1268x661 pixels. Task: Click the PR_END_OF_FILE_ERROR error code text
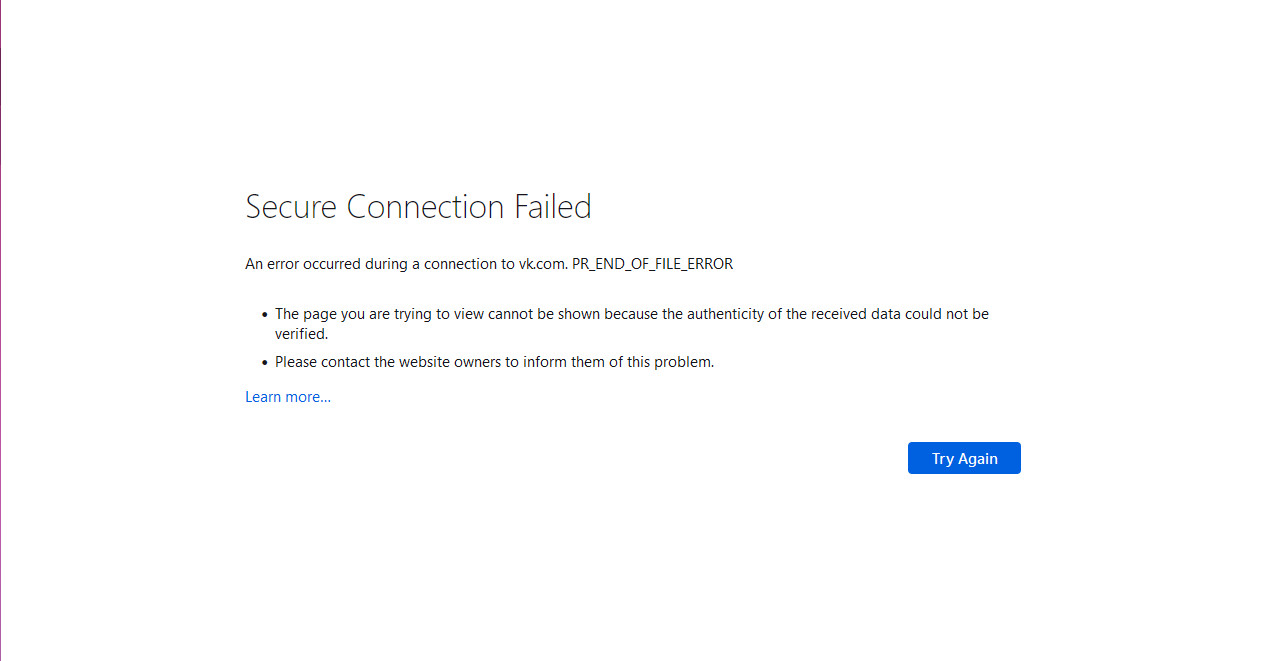click(652, 264)
